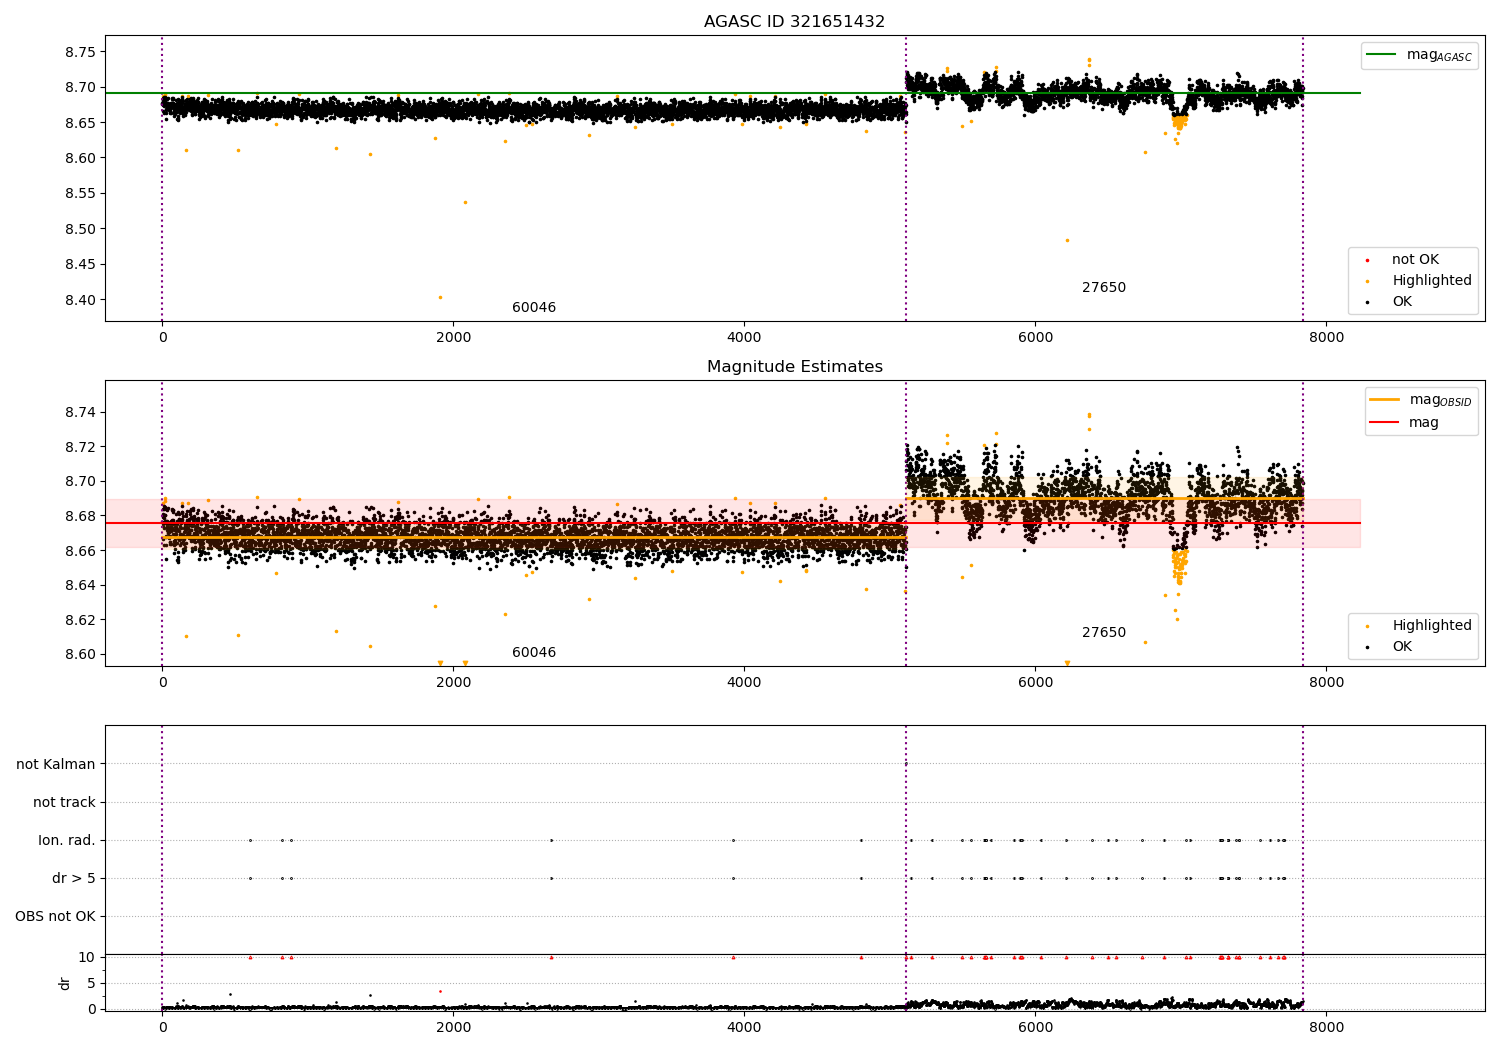Click the red 'not OK' legend marker
The width and height of the screenshot is (1500, 1050).
1367,260
